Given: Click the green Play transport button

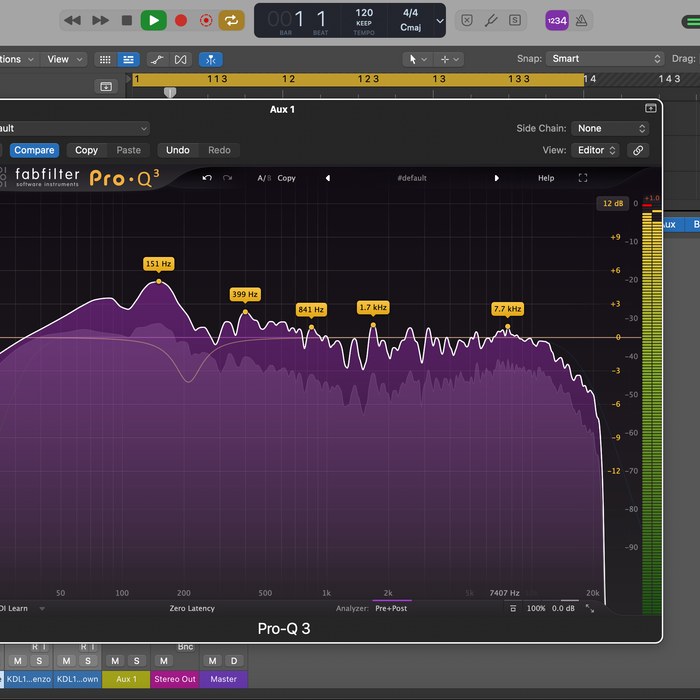Looking at the screenshot, I should 154,21.
